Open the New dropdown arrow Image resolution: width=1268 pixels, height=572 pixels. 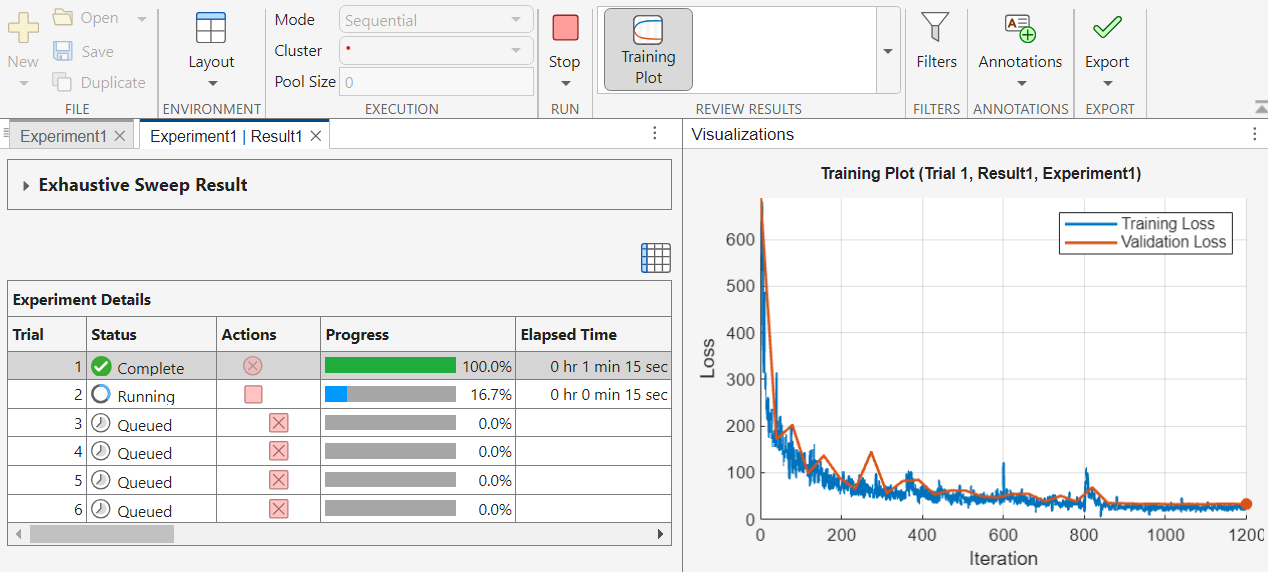(23, 83)
